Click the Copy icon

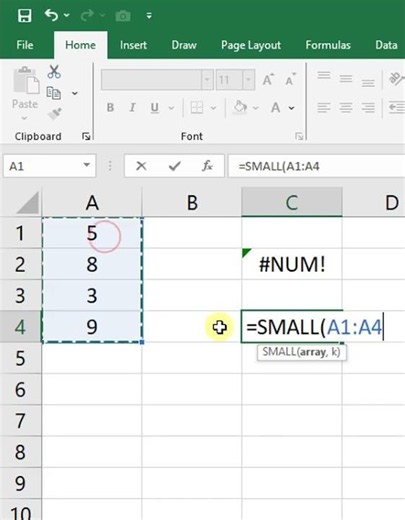(54, 93)
